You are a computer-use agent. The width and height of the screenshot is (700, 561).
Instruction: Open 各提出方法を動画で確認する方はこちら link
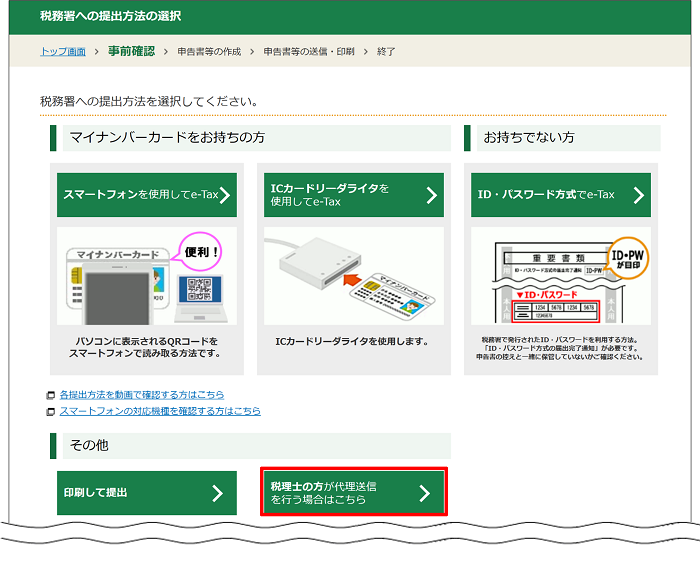tap(141, 395)
